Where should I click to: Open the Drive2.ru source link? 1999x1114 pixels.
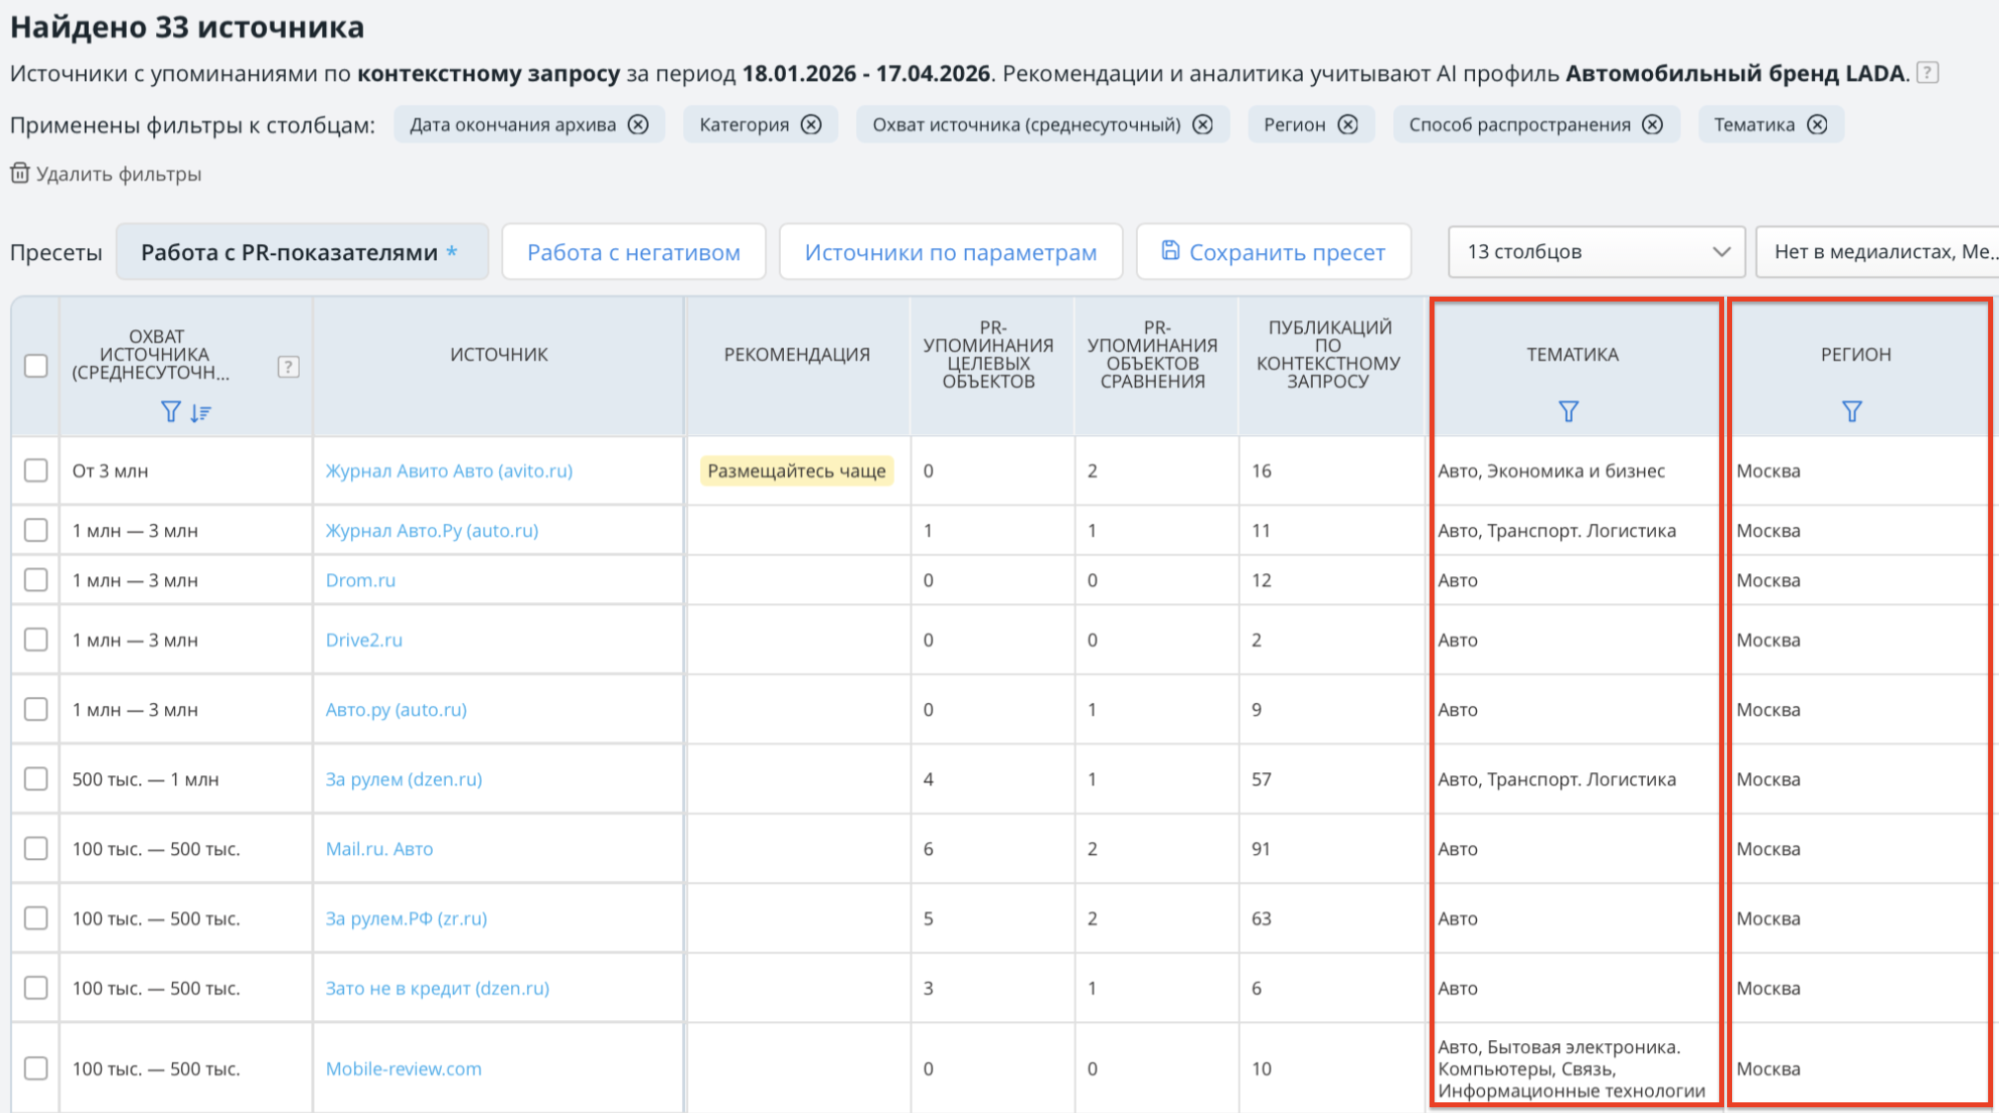(364, 640)
